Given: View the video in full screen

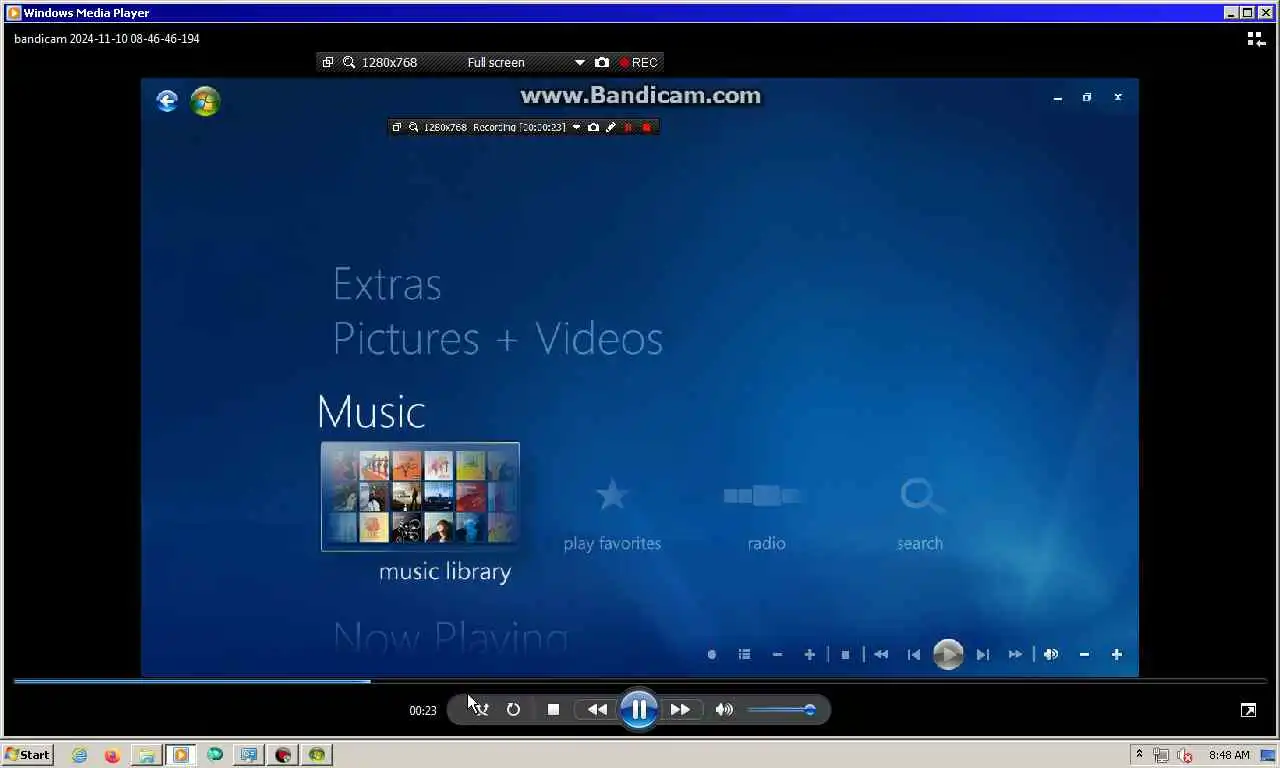Looking at the screenshot, I should (x=1248, y=710).
